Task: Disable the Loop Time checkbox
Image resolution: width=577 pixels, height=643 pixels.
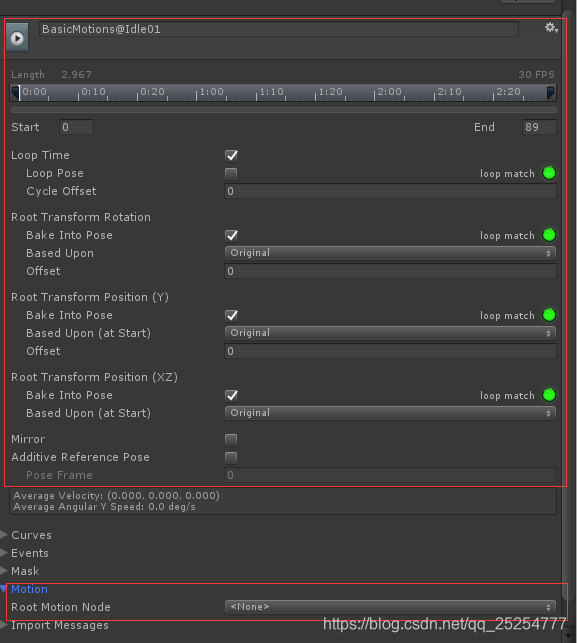Action: click(x=231, y=155)
